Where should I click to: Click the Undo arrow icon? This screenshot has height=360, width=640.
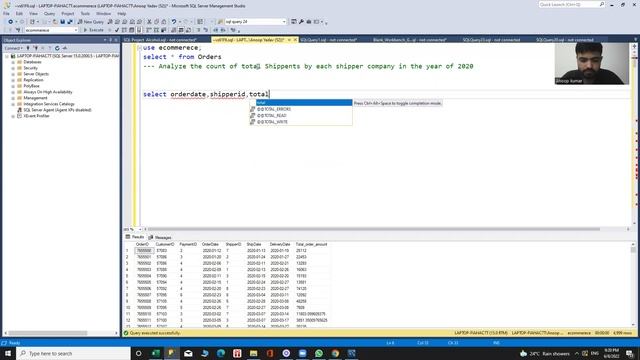tap(174, 22)
